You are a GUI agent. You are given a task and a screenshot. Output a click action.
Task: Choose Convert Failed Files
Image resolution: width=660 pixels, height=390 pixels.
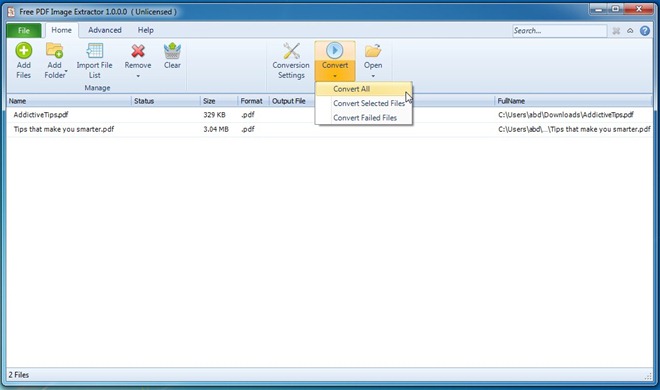pyautogui.click(x=364, y=118)
